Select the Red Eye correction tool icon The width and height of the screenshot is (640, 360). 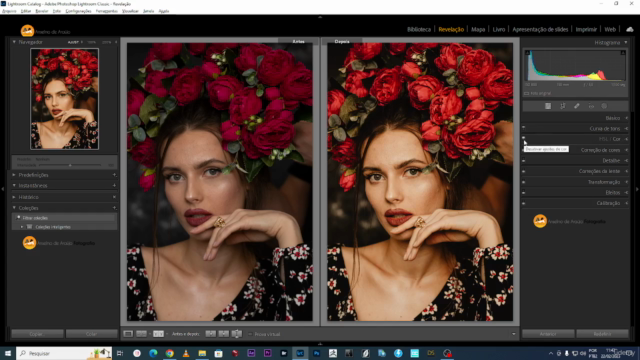(x=591, y=106)
